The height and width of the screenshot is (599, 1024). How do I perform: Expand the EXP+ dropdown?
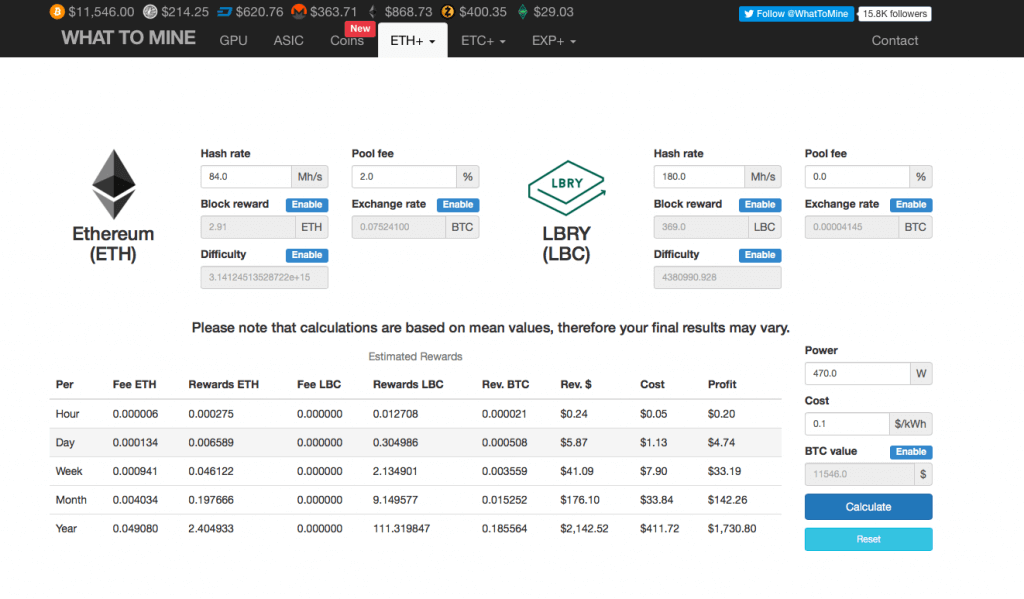click(x=553, y=41)
